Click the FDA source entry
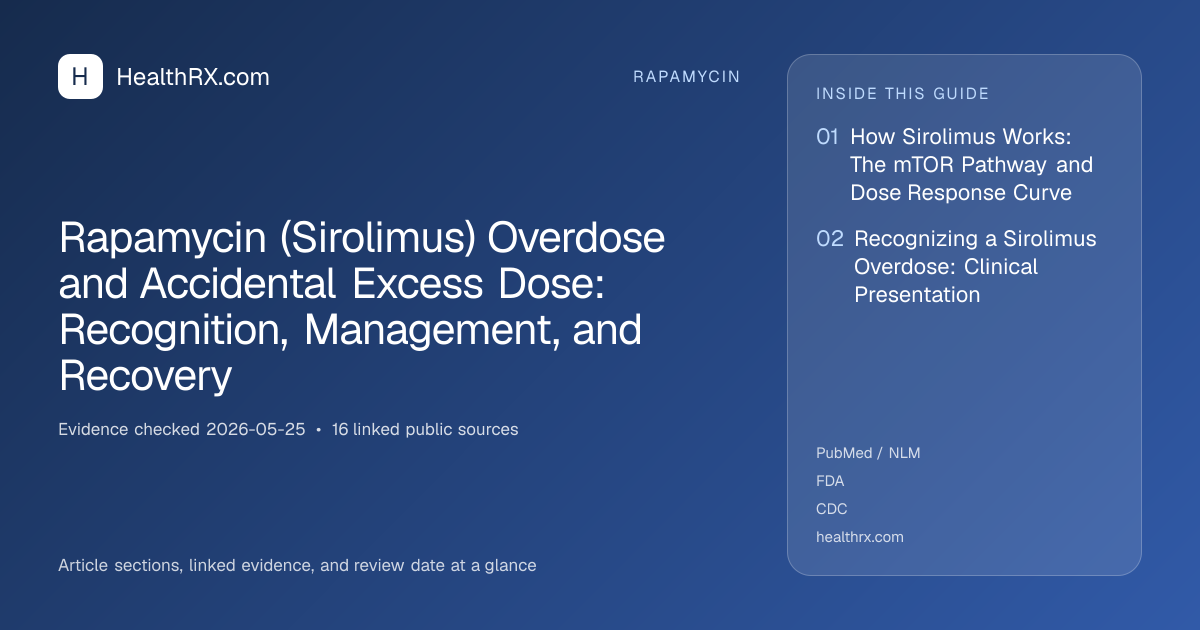Viewport: 1200px width, 630px height. click(x=830, y=481)
